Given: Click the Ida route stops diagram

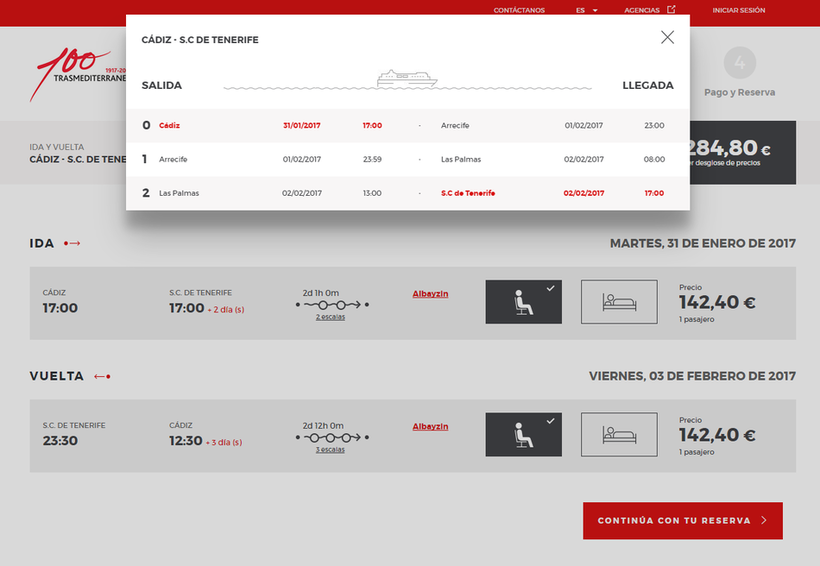Looking at the screenshot, I should click(332, 304).
